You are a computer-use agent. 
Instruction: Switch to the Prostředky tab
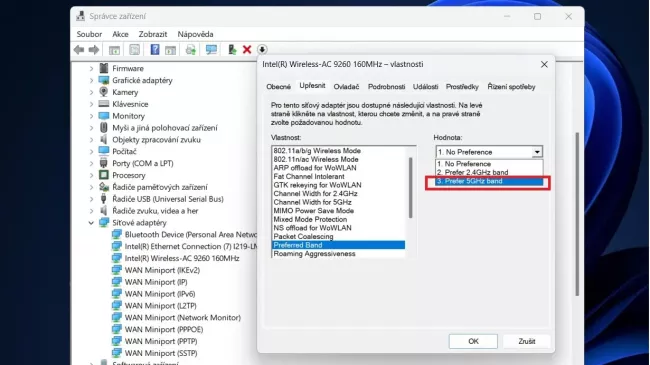coord(462,87)
